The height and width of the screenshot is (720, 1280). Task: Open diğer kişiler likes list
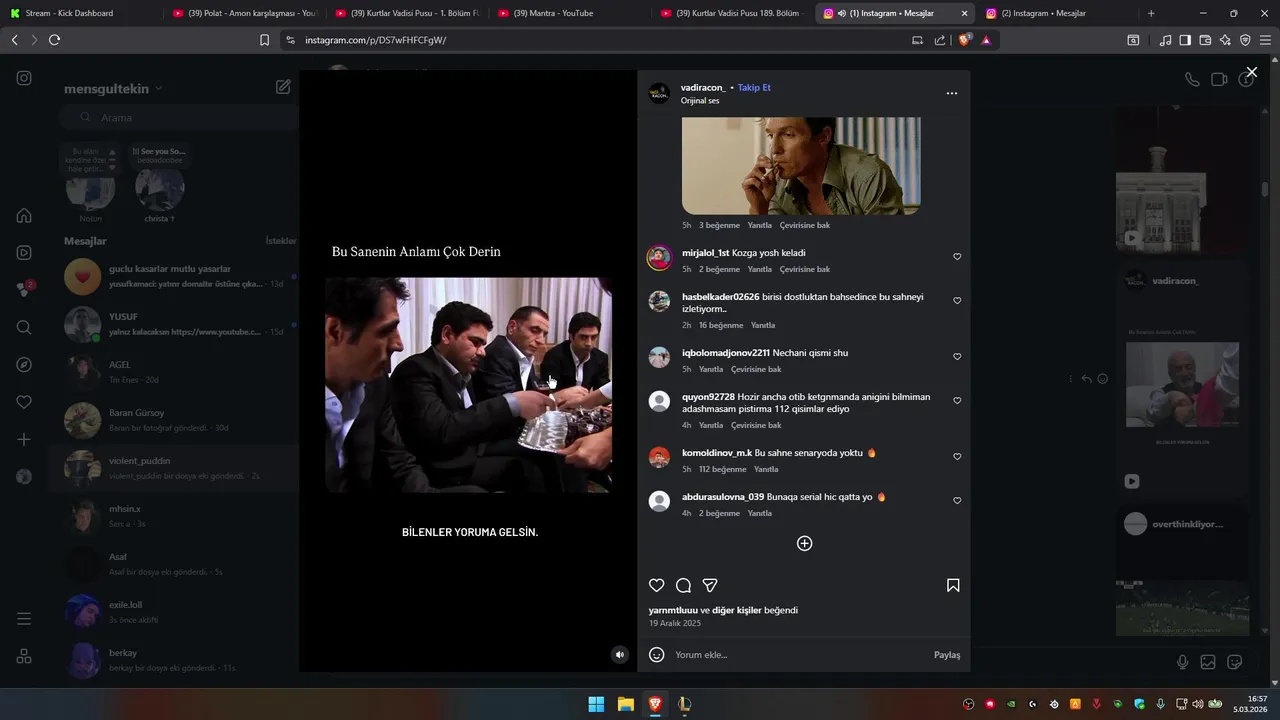click(x=737, y=610)
